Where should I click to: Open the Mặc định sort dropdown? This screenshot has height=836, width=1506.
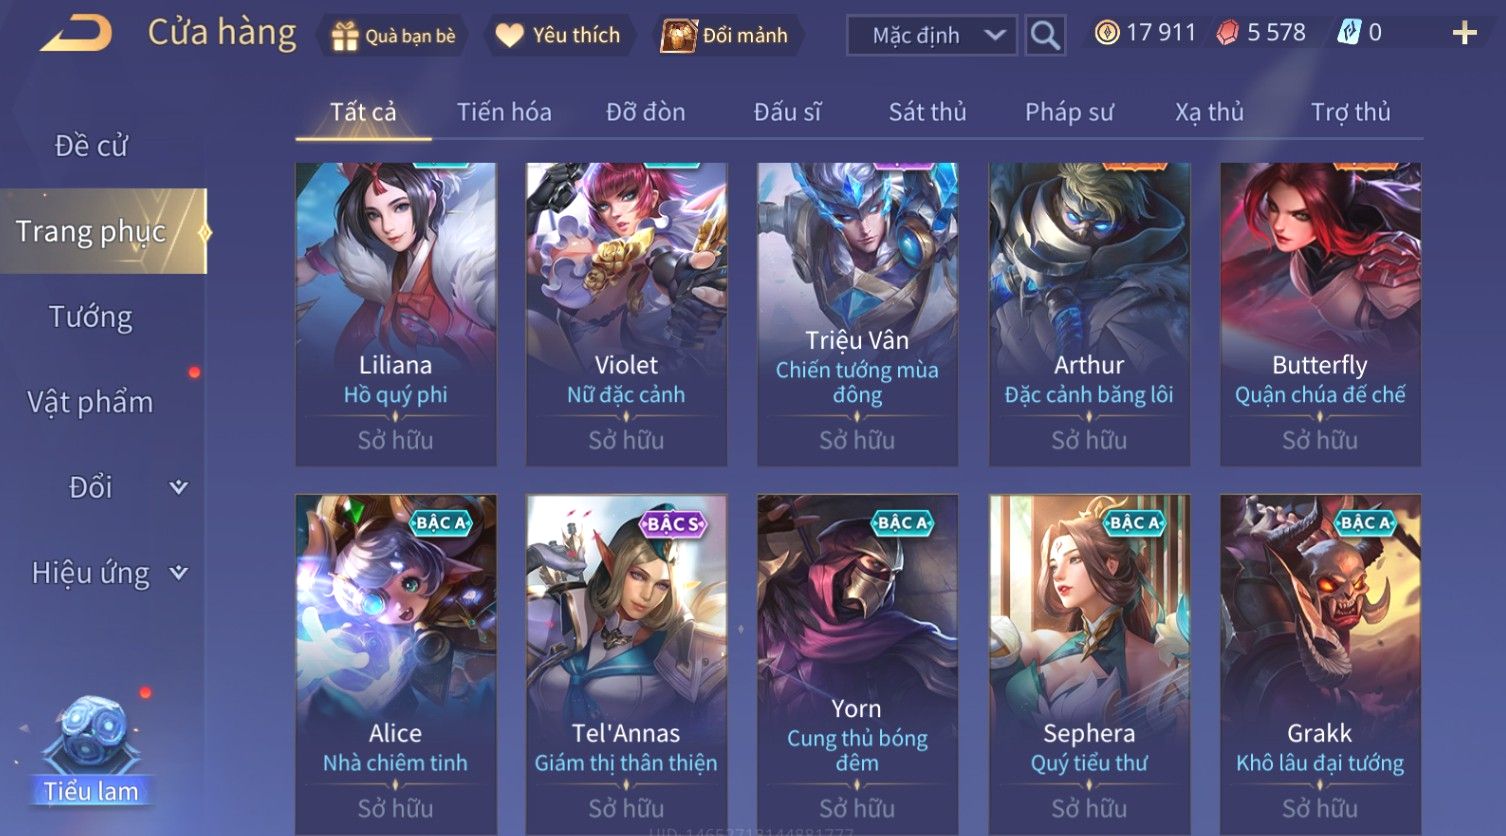[x=932, y=35]
